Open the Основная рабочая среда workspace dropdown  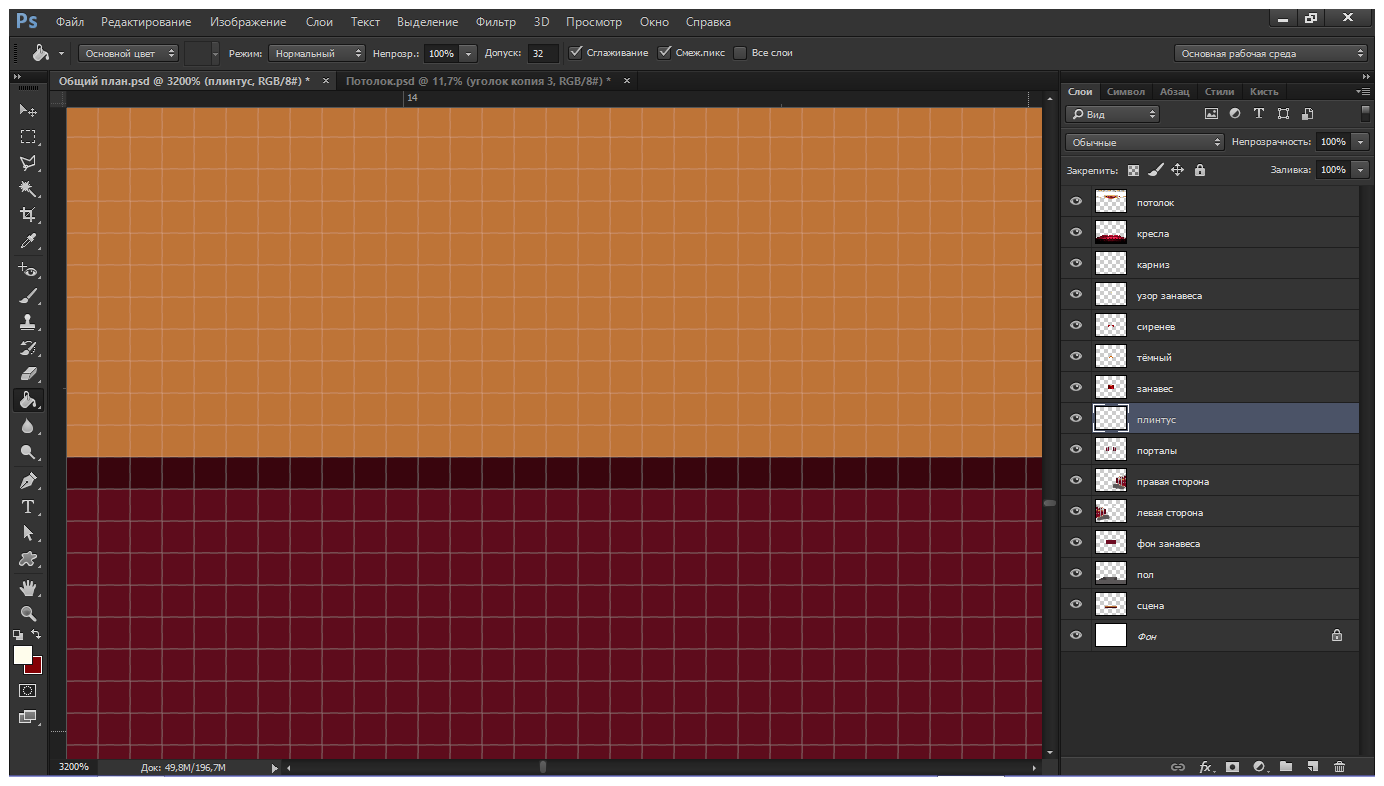[x=1271, y=53]
